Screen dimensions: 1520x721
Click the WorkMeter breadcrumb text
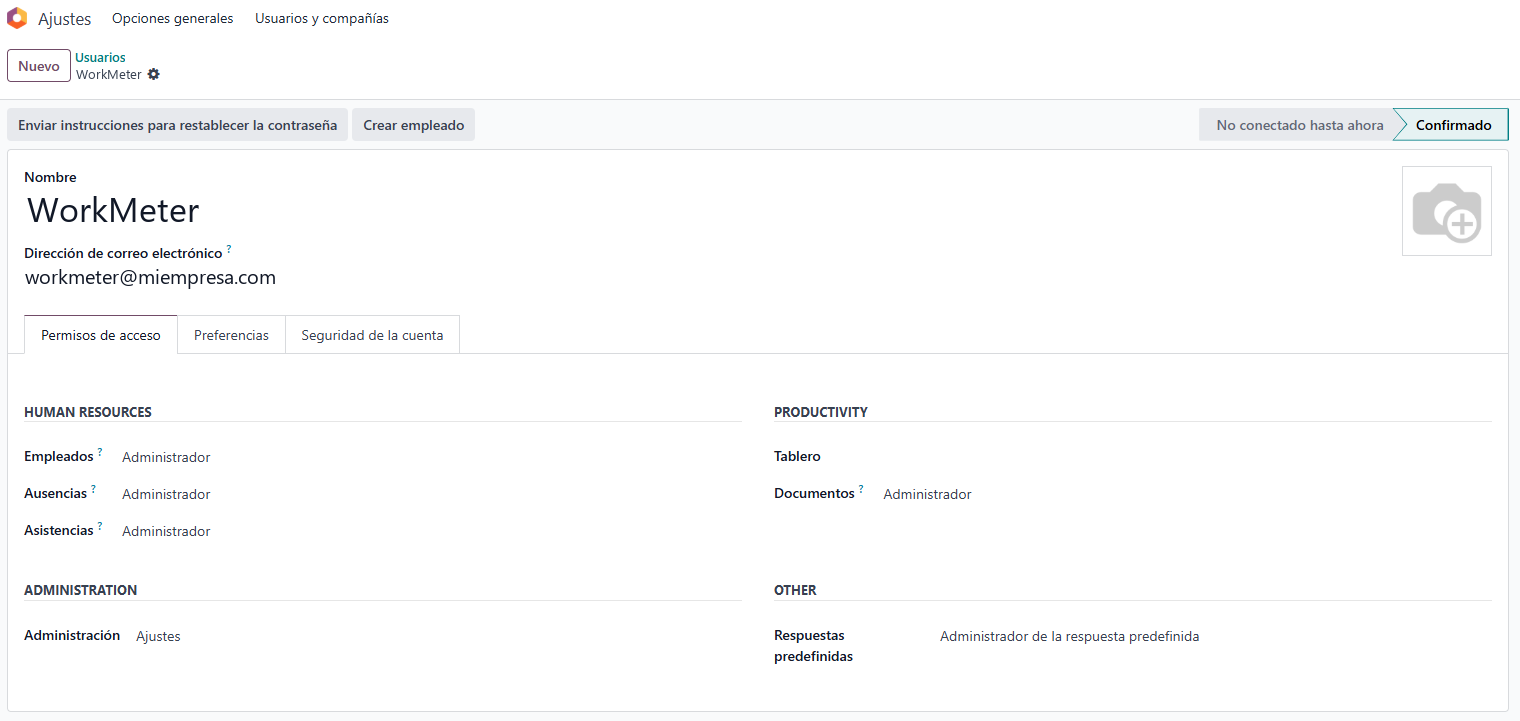tap(109, 75)
